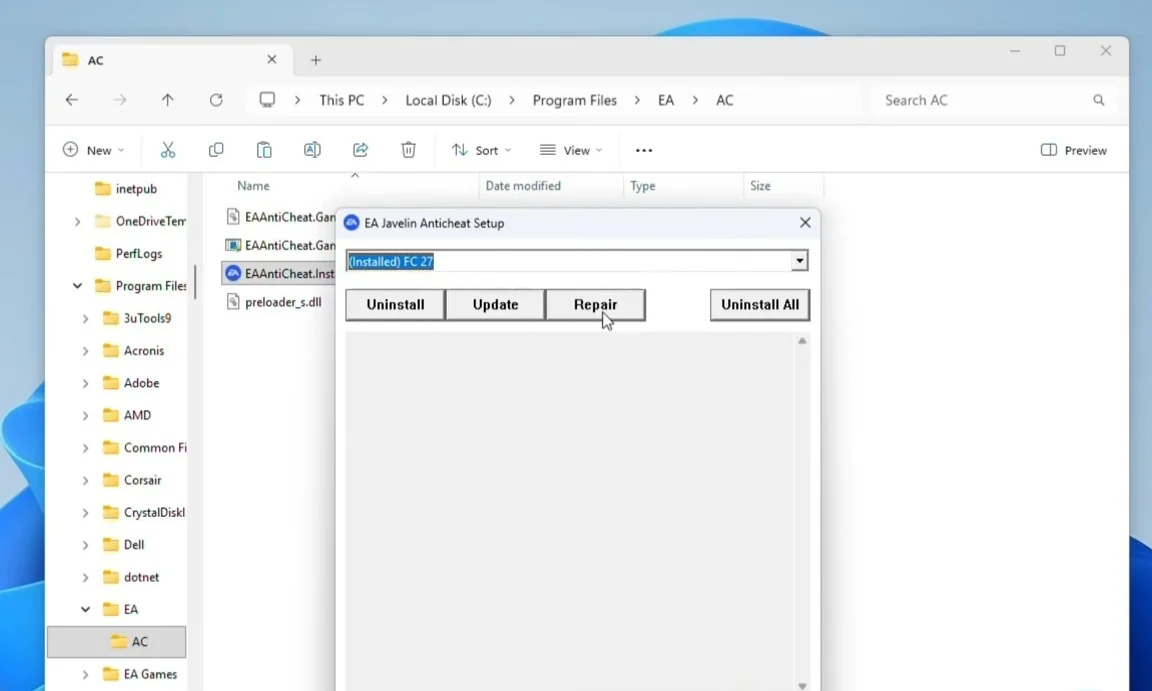Open the See more ellipsis menu
The height and width of the screenshot is (691, 1152).
click(x=644, y=151)
